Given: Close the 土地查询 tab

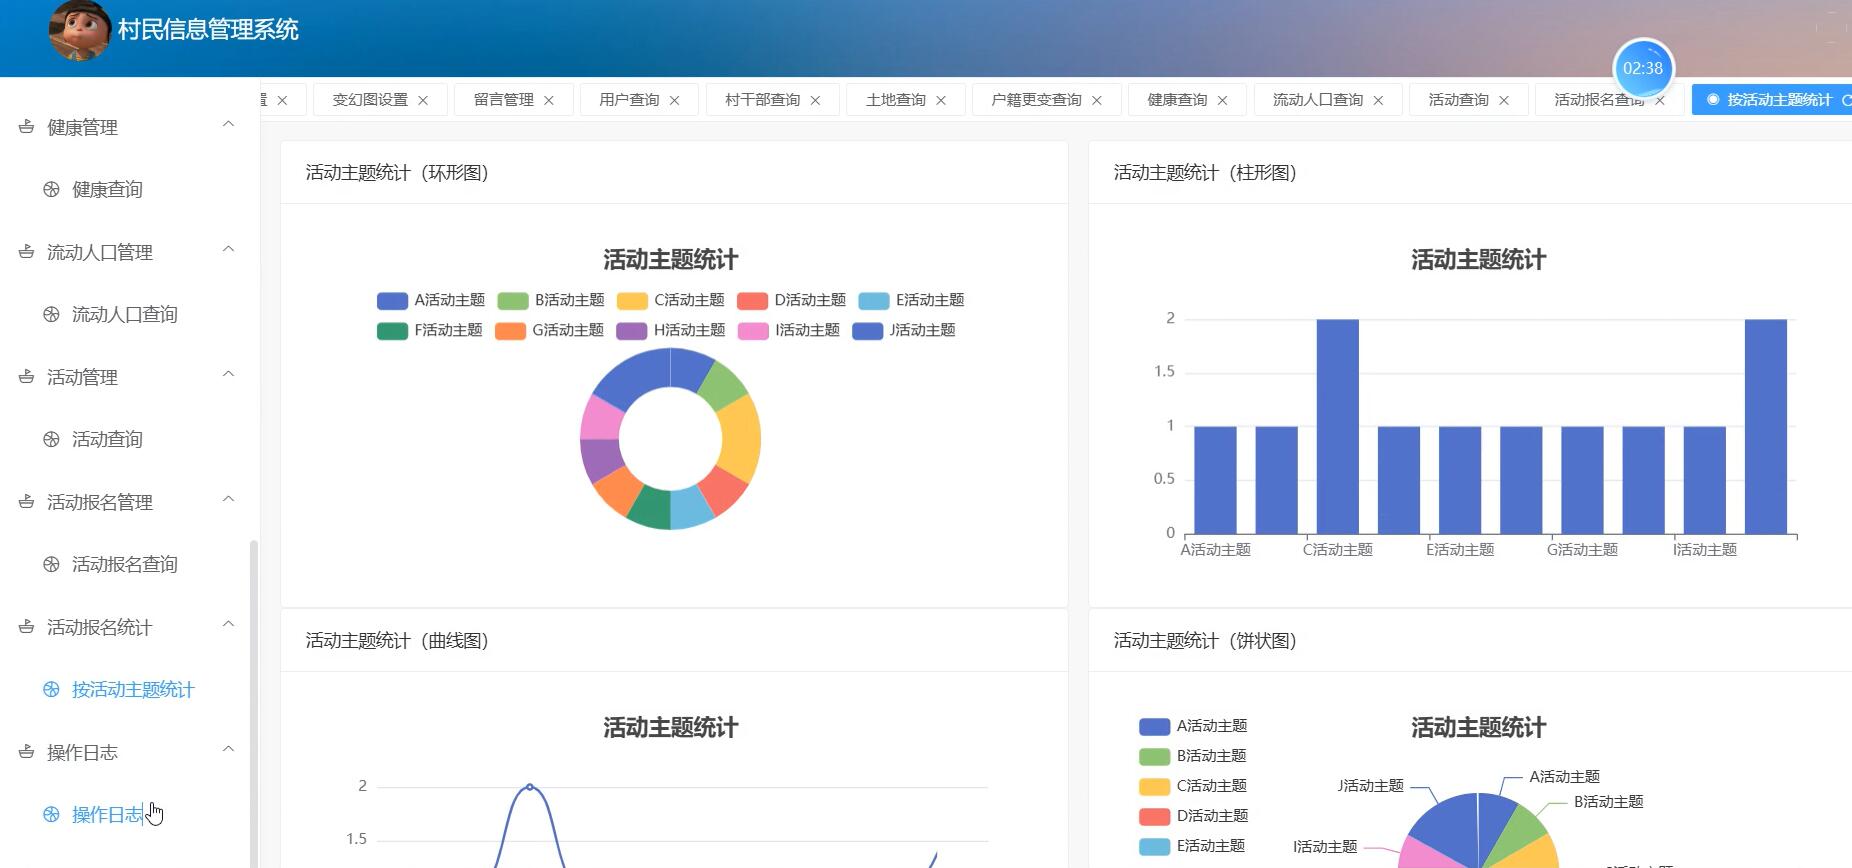Looking at the screenshot, I should tap(941, 100).
